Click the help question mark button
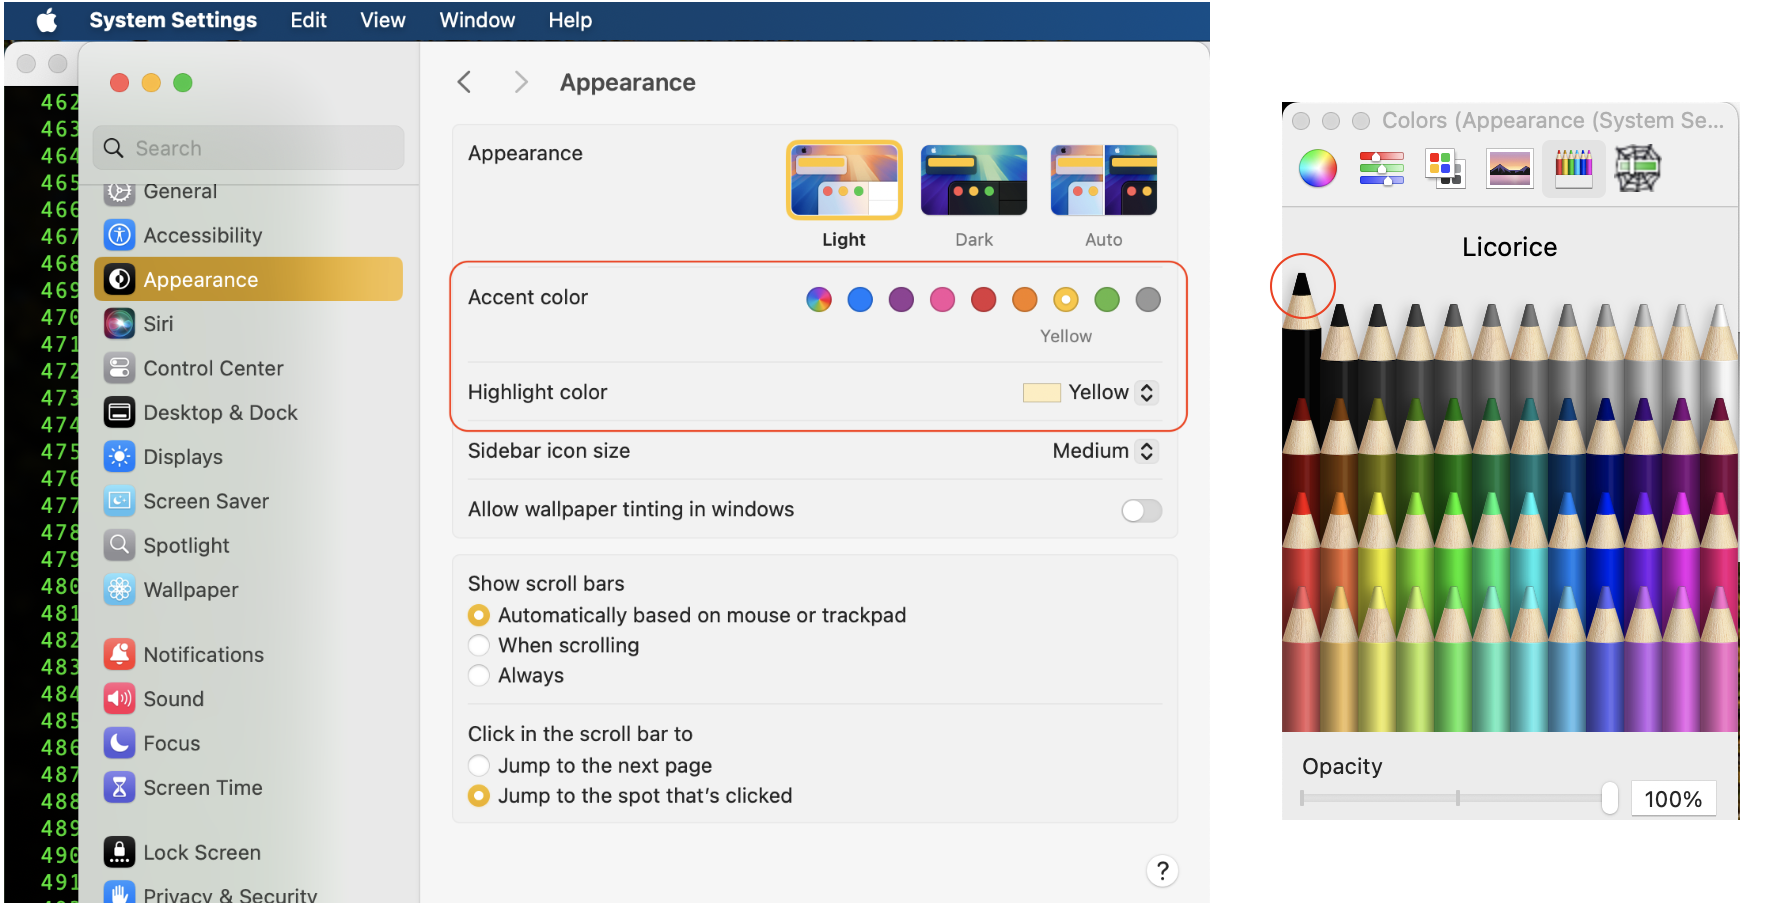 [x=1162, y=871]
